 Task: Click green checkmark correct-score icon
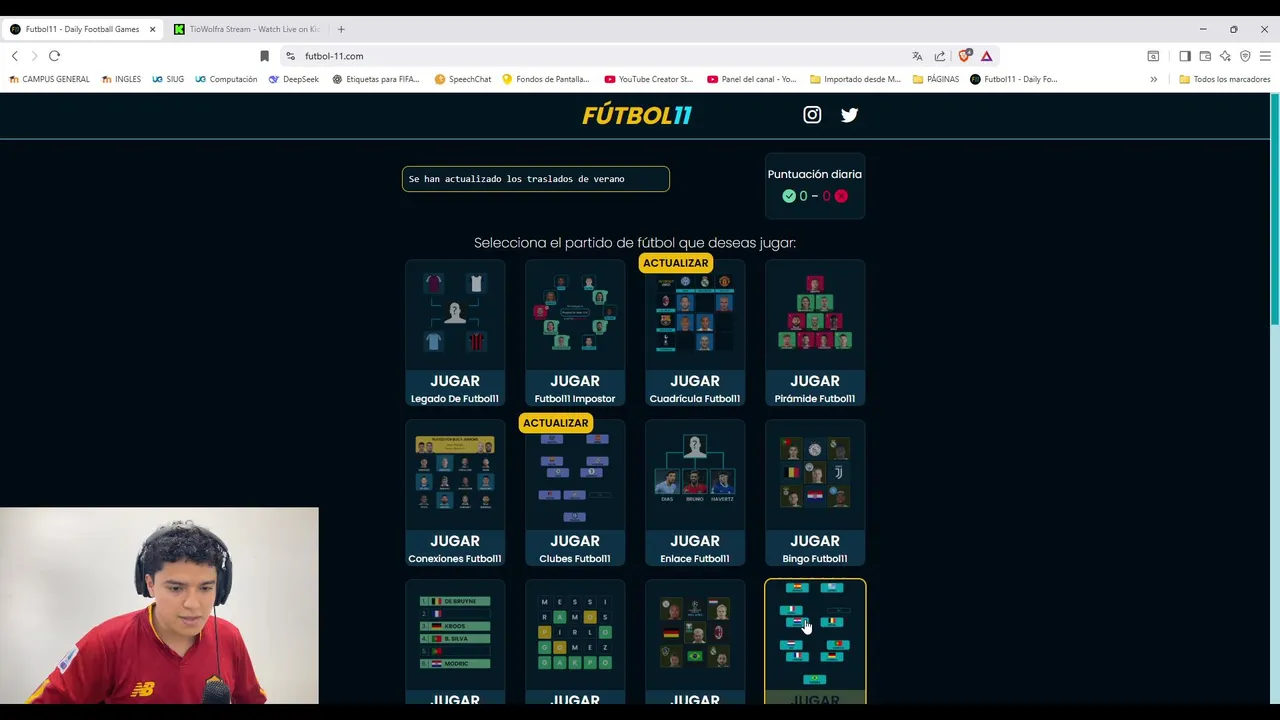point(789,196)
